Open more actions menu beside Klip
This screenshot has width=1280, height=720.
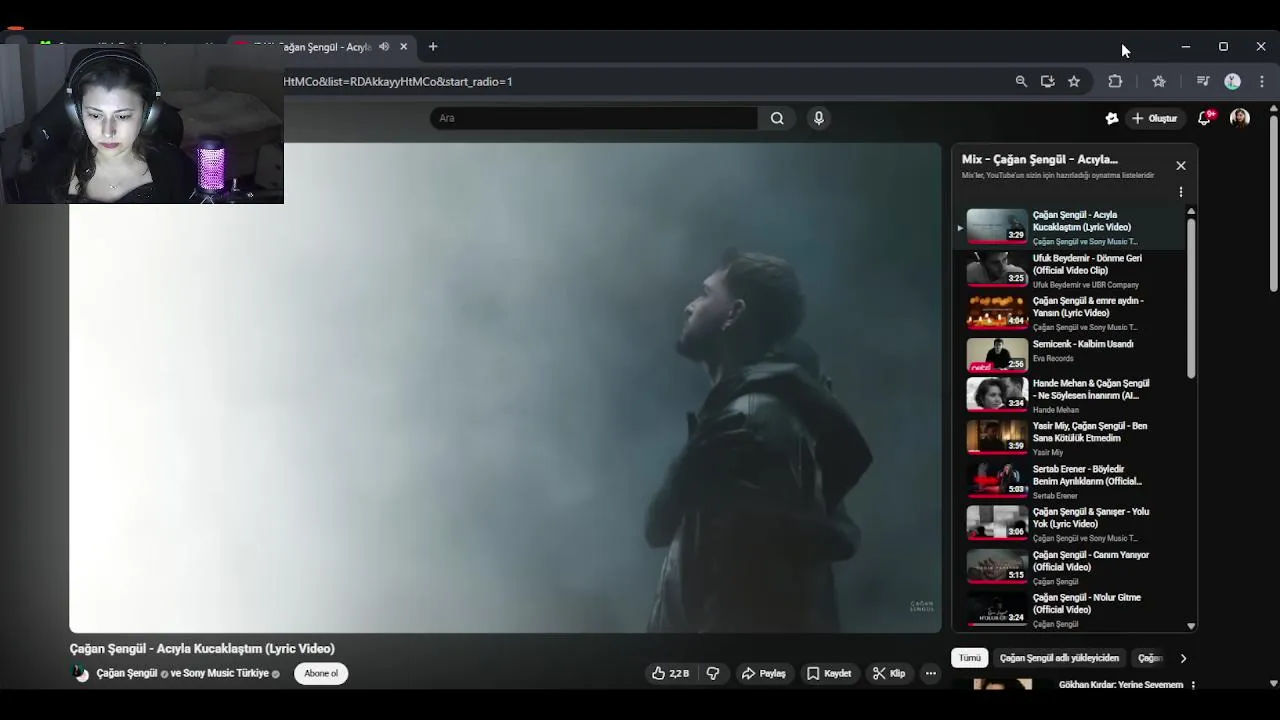(931, 674)
